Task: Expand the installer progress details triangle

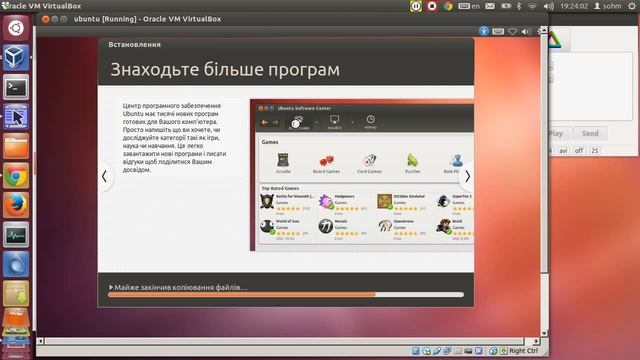Action: [x=111, y=287]
